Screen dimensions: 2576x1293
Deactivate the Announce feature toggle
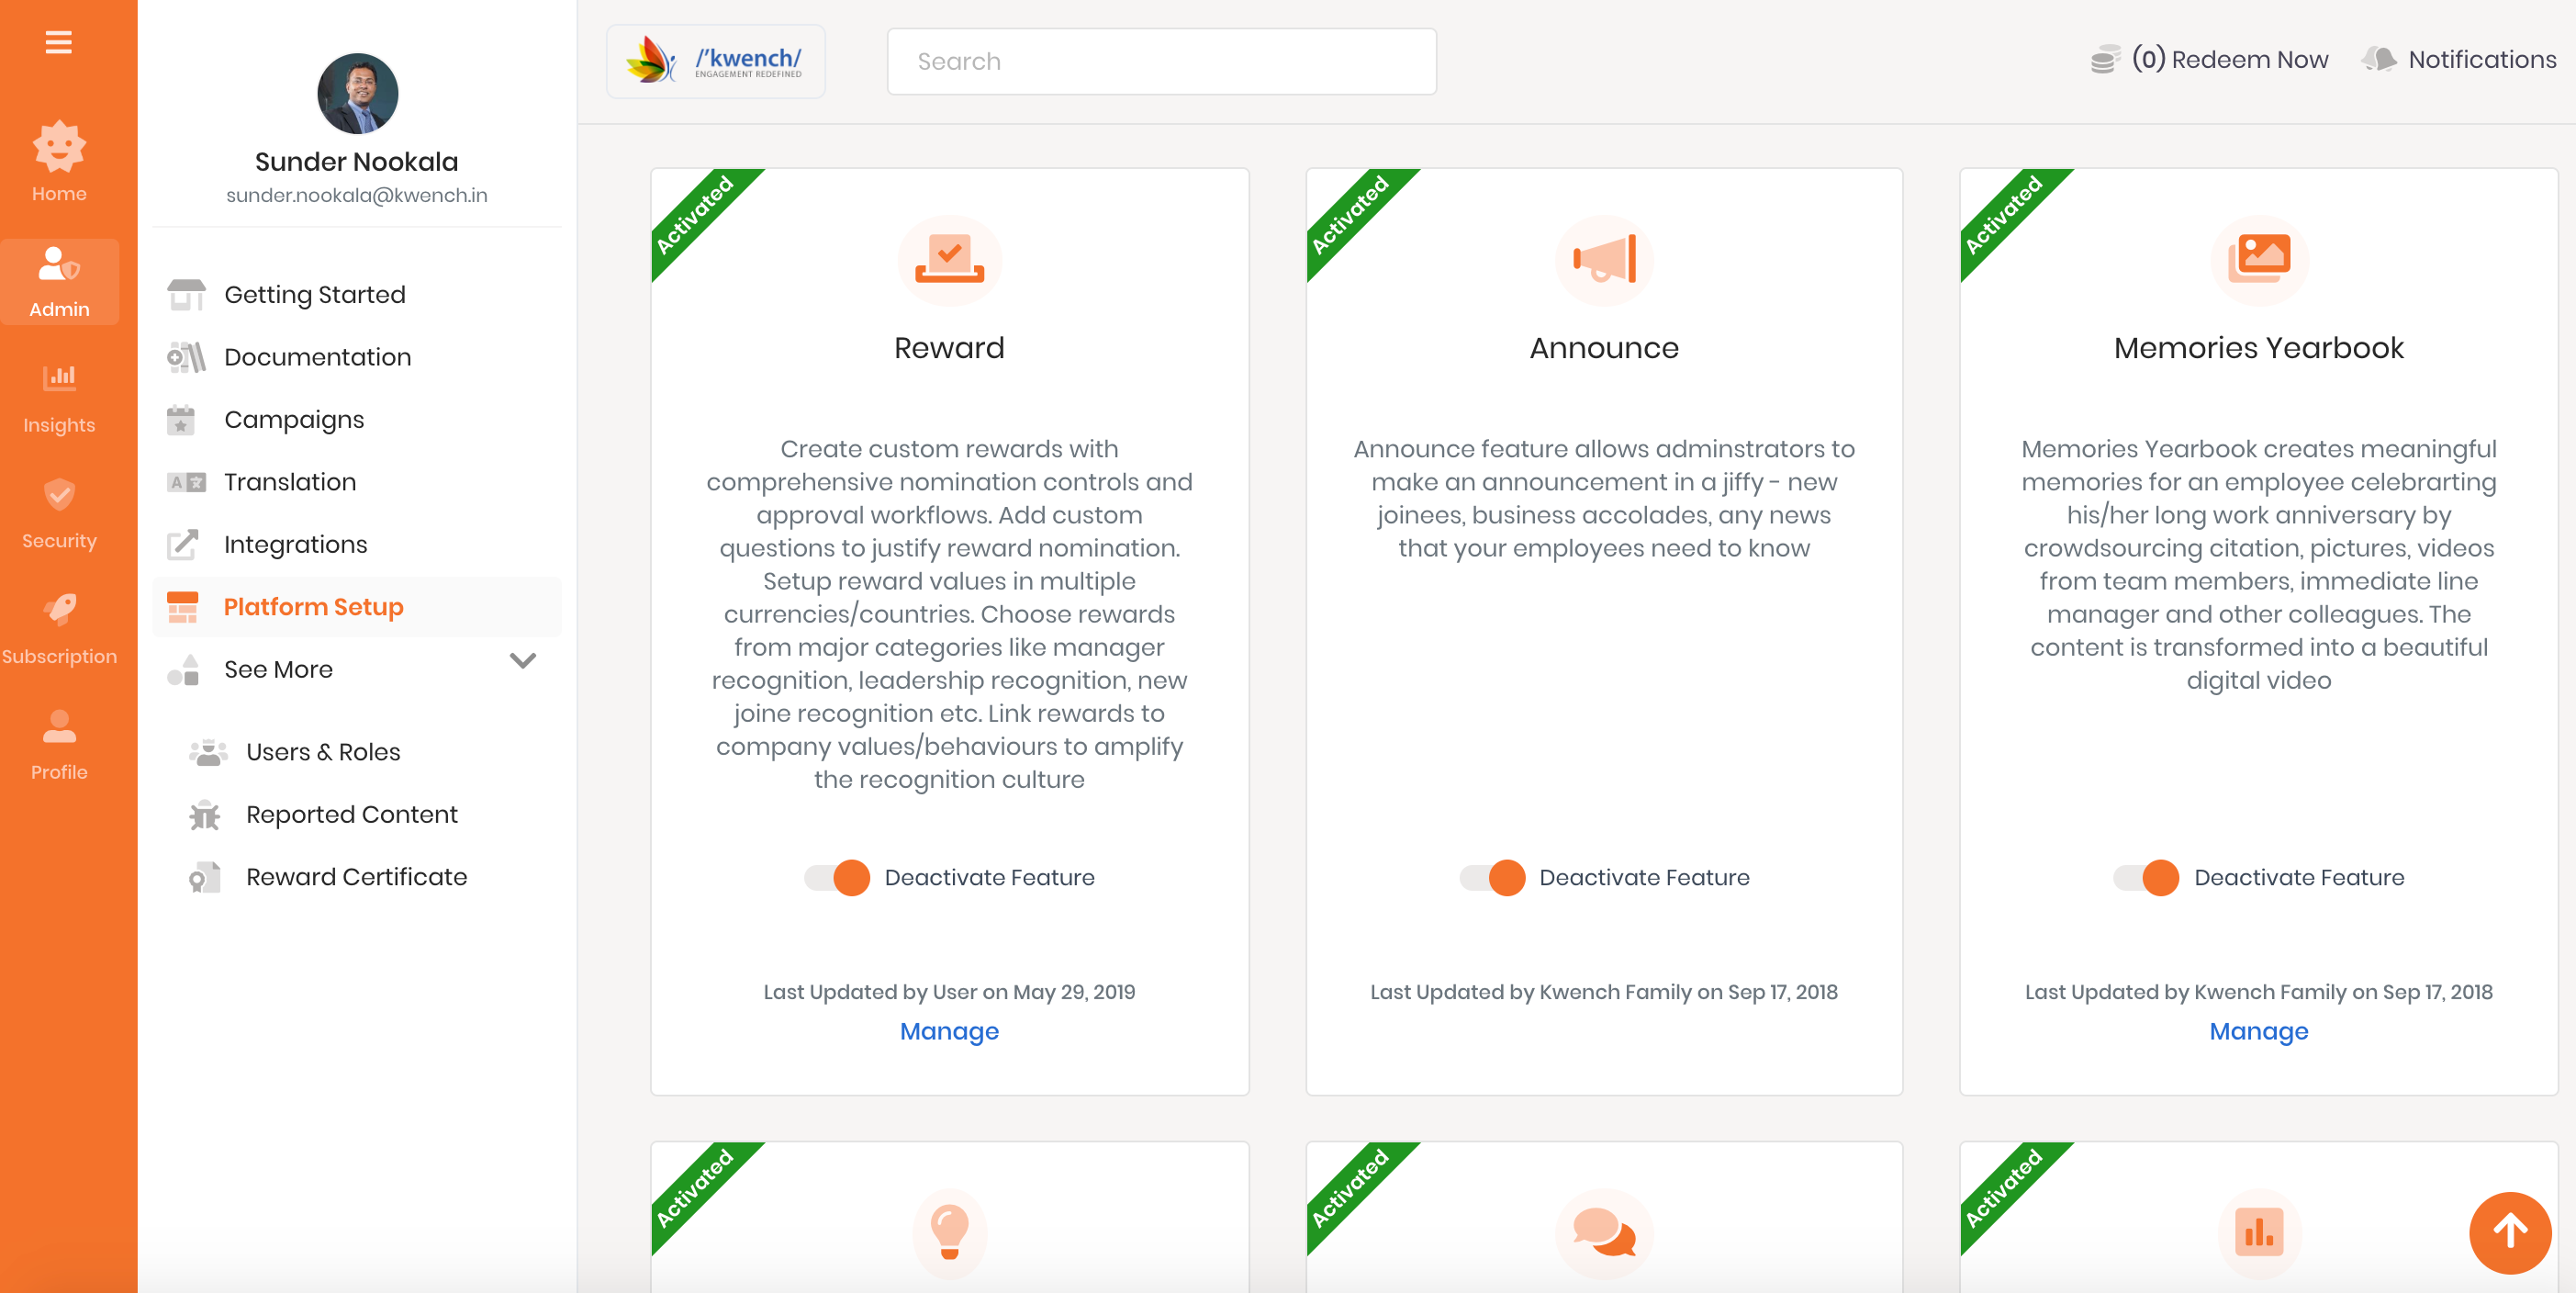1493,877
